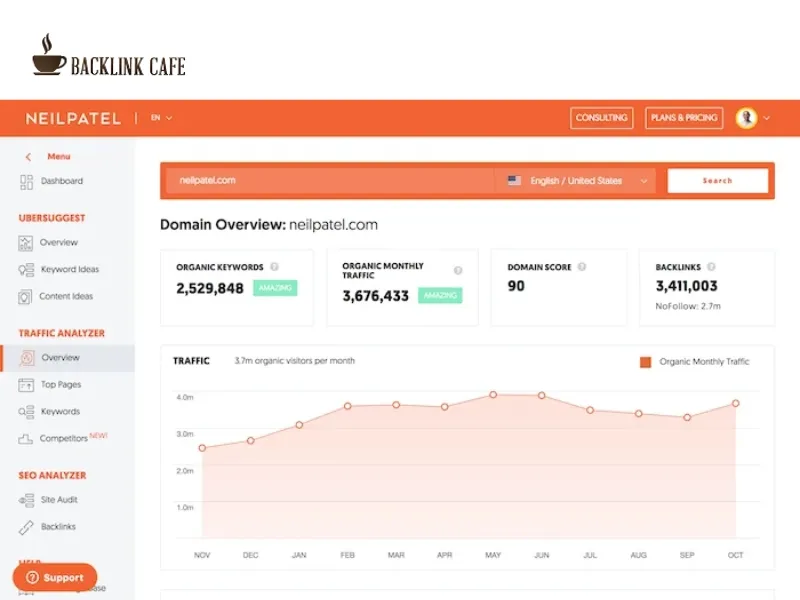The width and height of the screenshot is (800, 600).
Task: Open Site Audit in sidebar
Action: [x=59, y=500]
